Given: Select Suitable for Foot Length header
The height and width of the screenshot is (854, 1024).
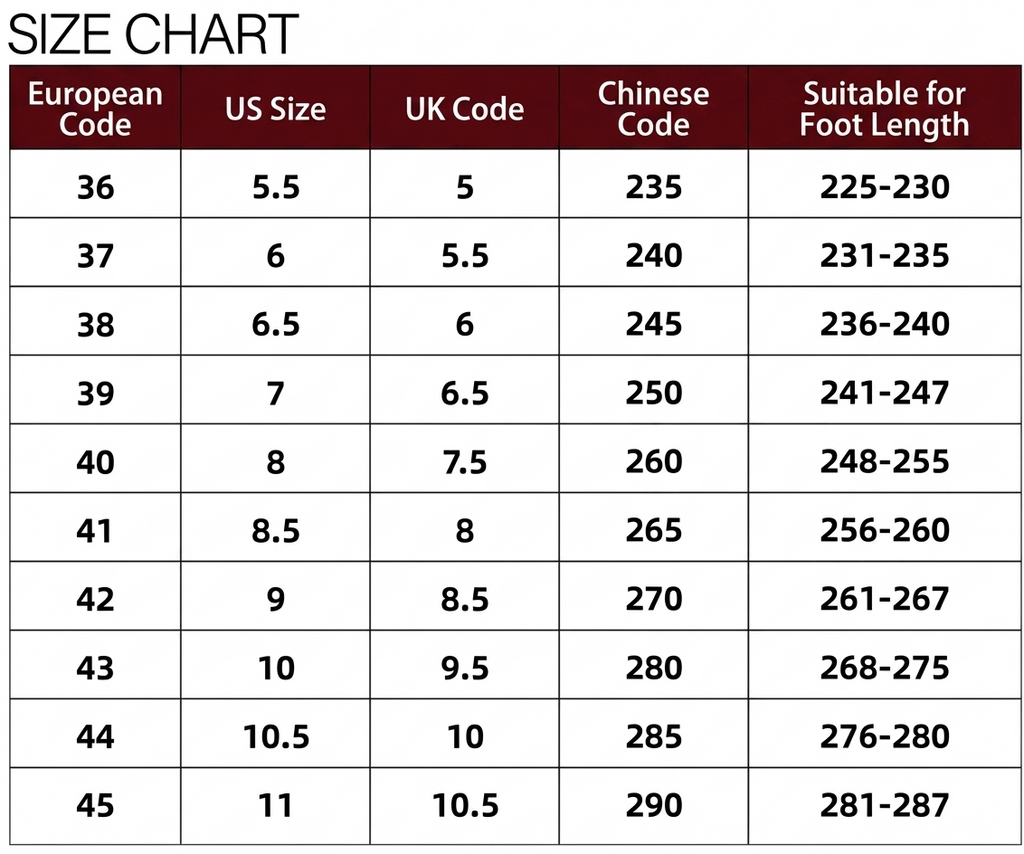Looking at the screenshot, I should click(x=885, y=108).
